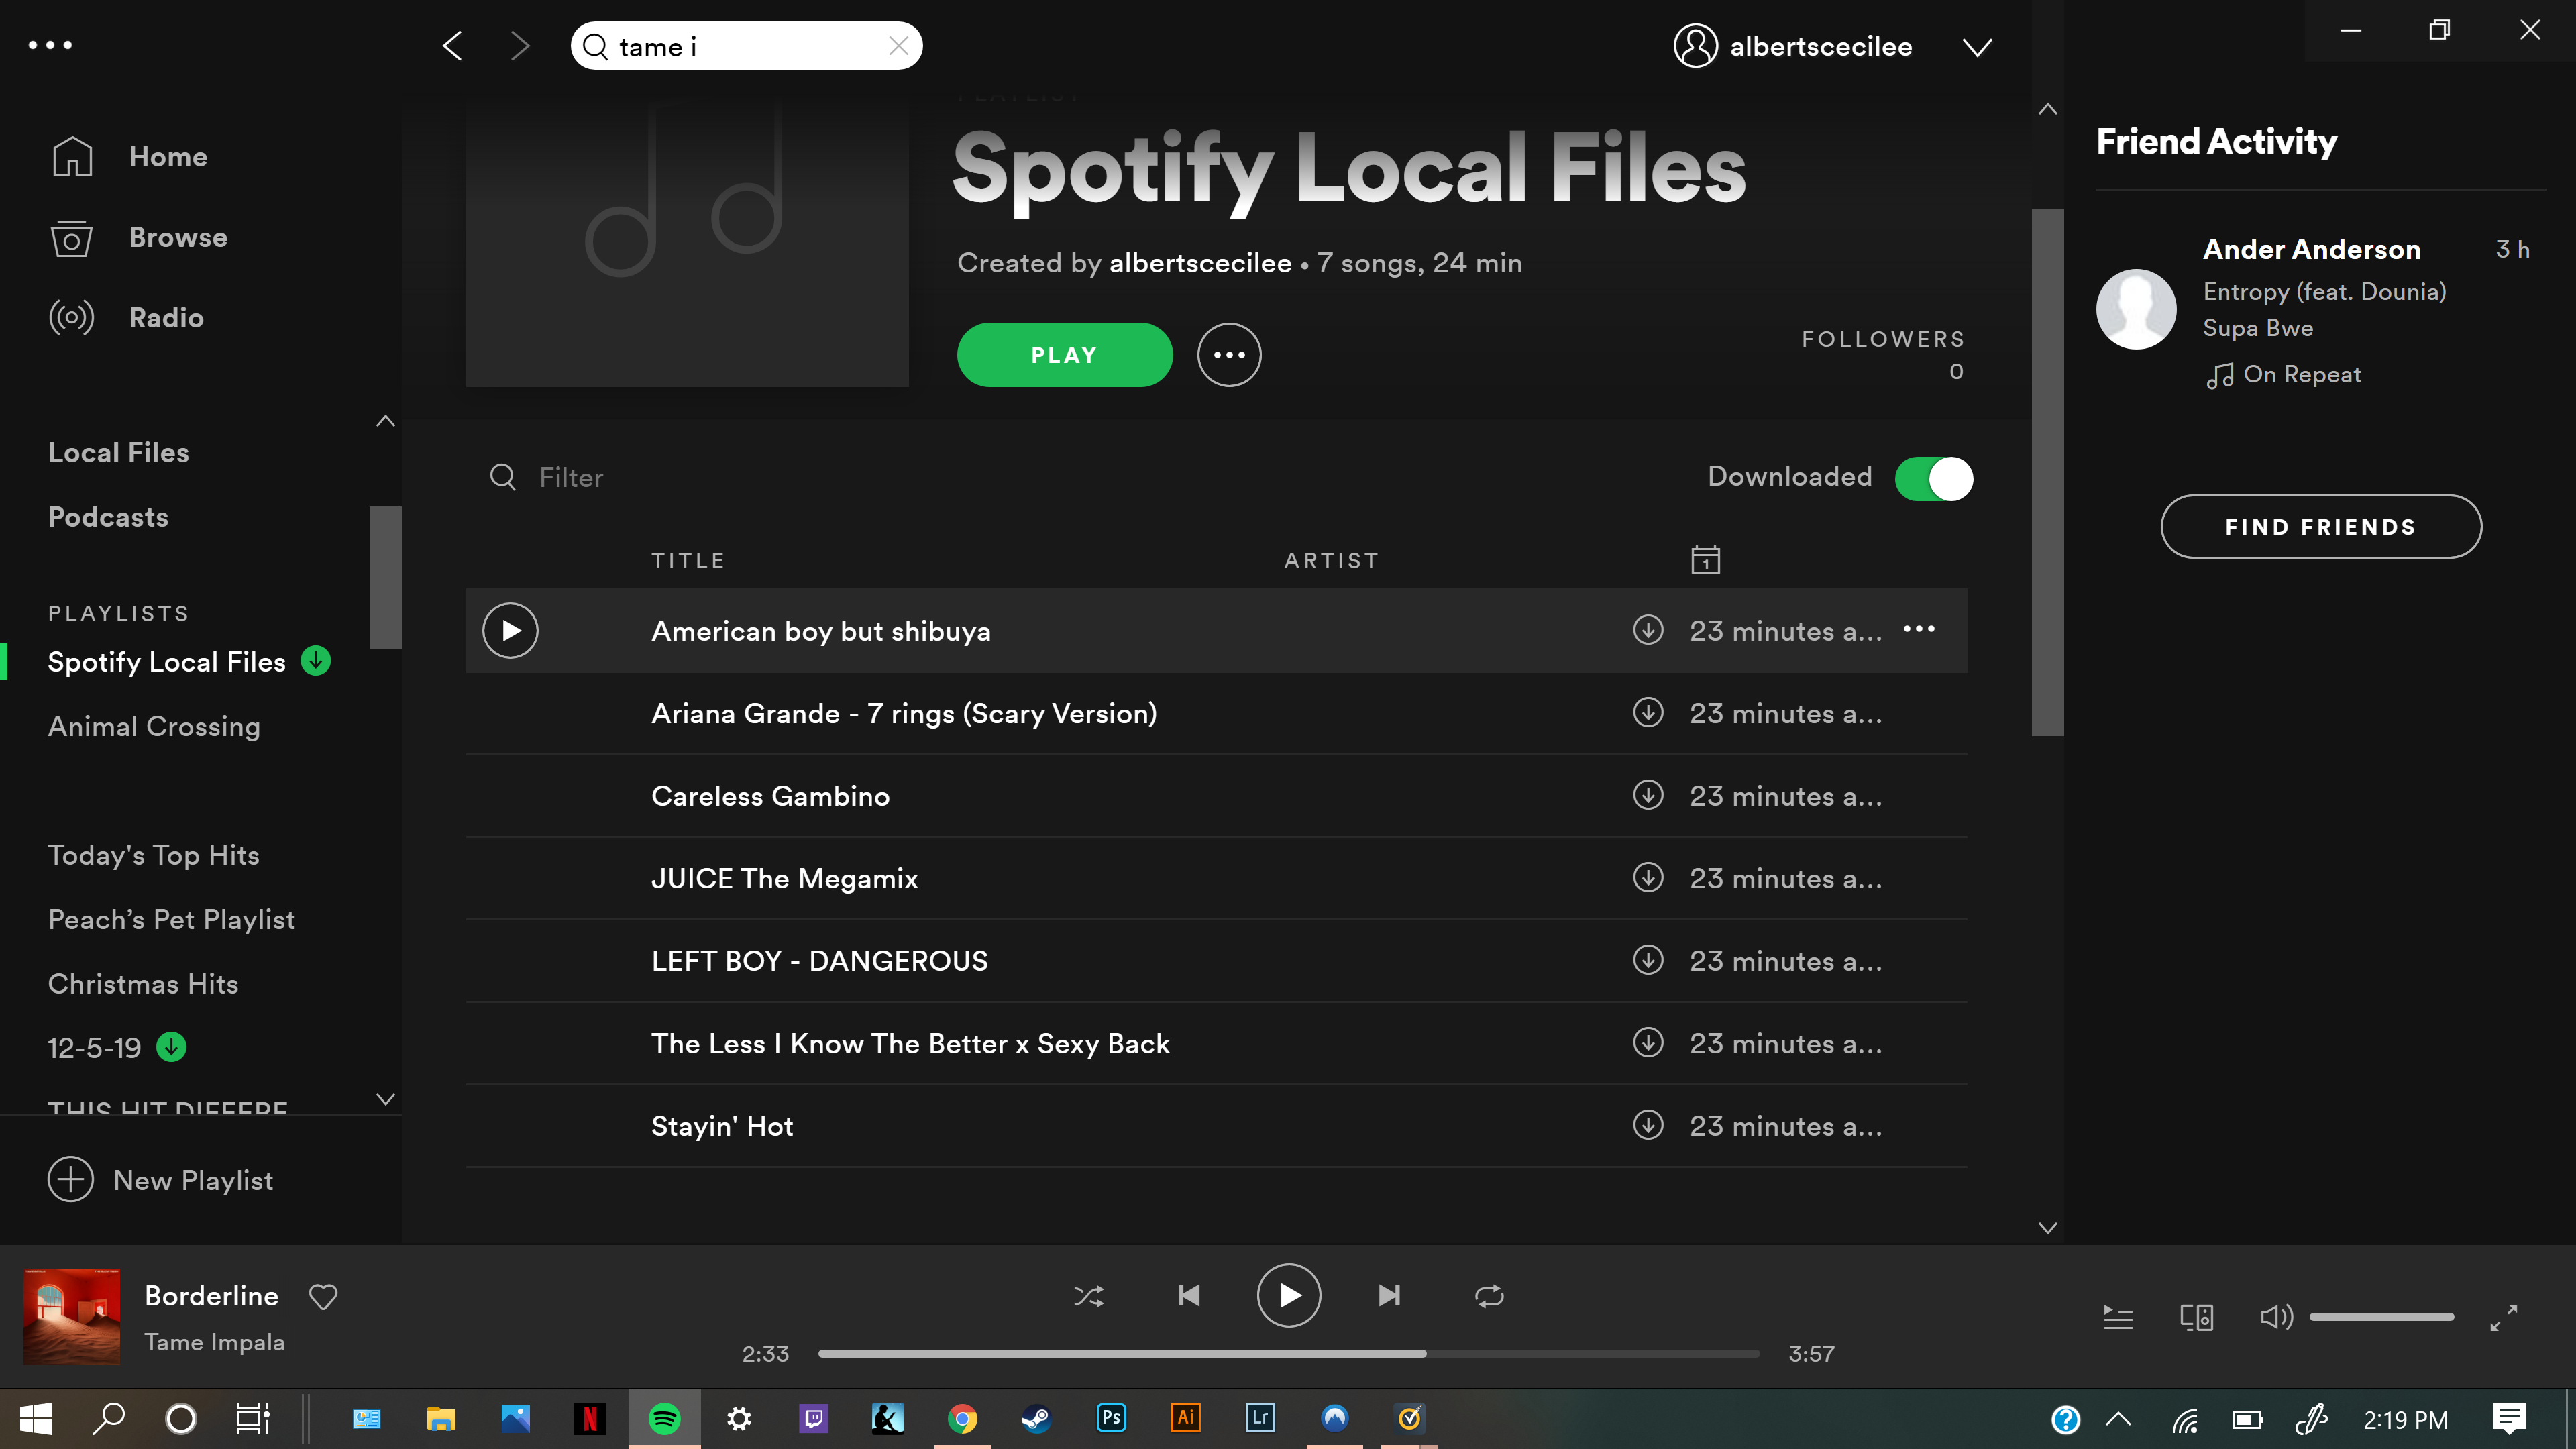This screenshot has width=2576, height=1449.
Task: Select Podcasts in the library
Action: coord(108,517)
